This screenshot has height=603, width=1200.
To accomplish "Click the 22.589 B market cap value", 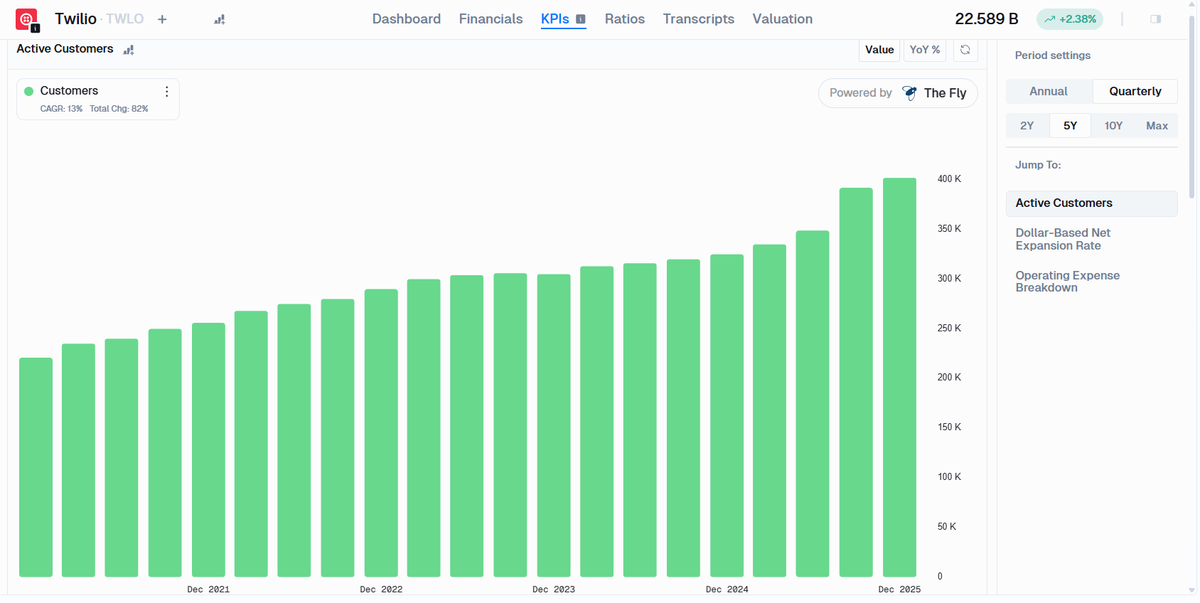I will coord(987,19).
